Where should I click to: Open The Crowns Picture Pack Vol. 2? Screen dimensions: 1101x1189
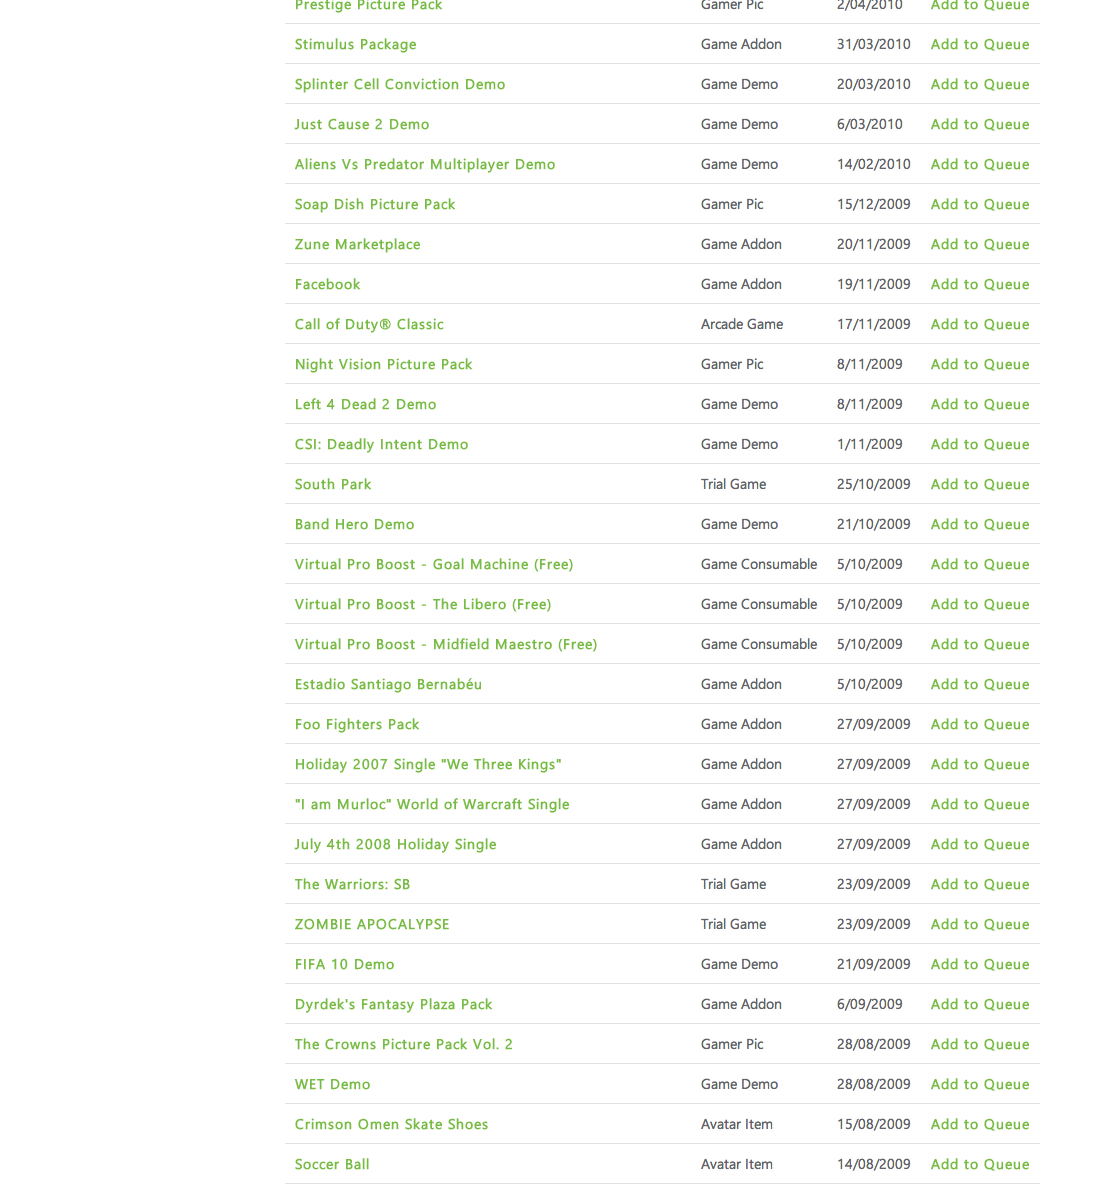pos(403,1044)
